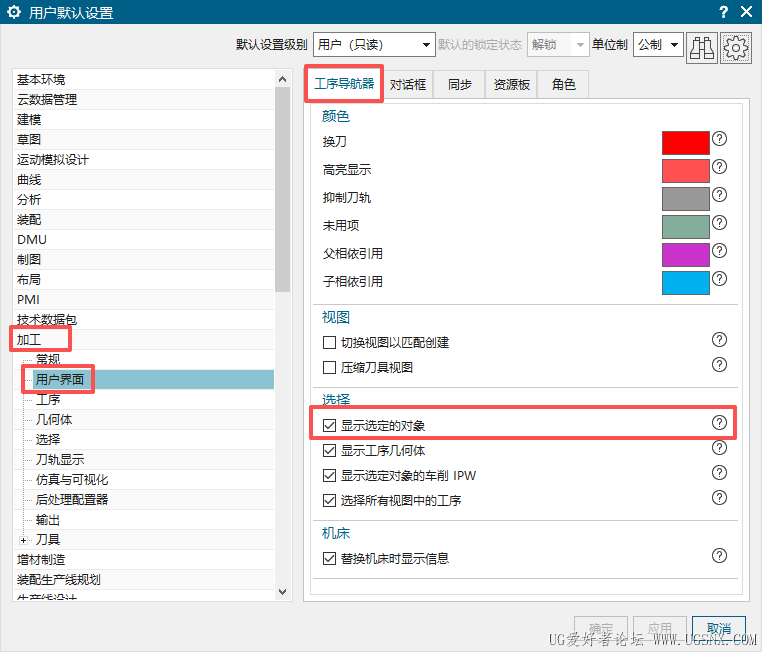Click the 应用 button
The height and width of the screenshot is (652, 762).
pyautogui.click(x=659, y=629)
